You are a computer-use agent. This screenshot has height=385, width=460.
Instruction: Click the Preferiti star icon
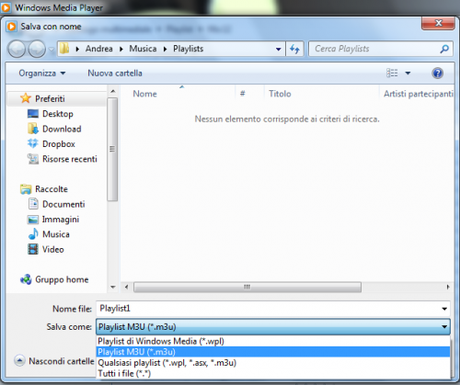25,98
